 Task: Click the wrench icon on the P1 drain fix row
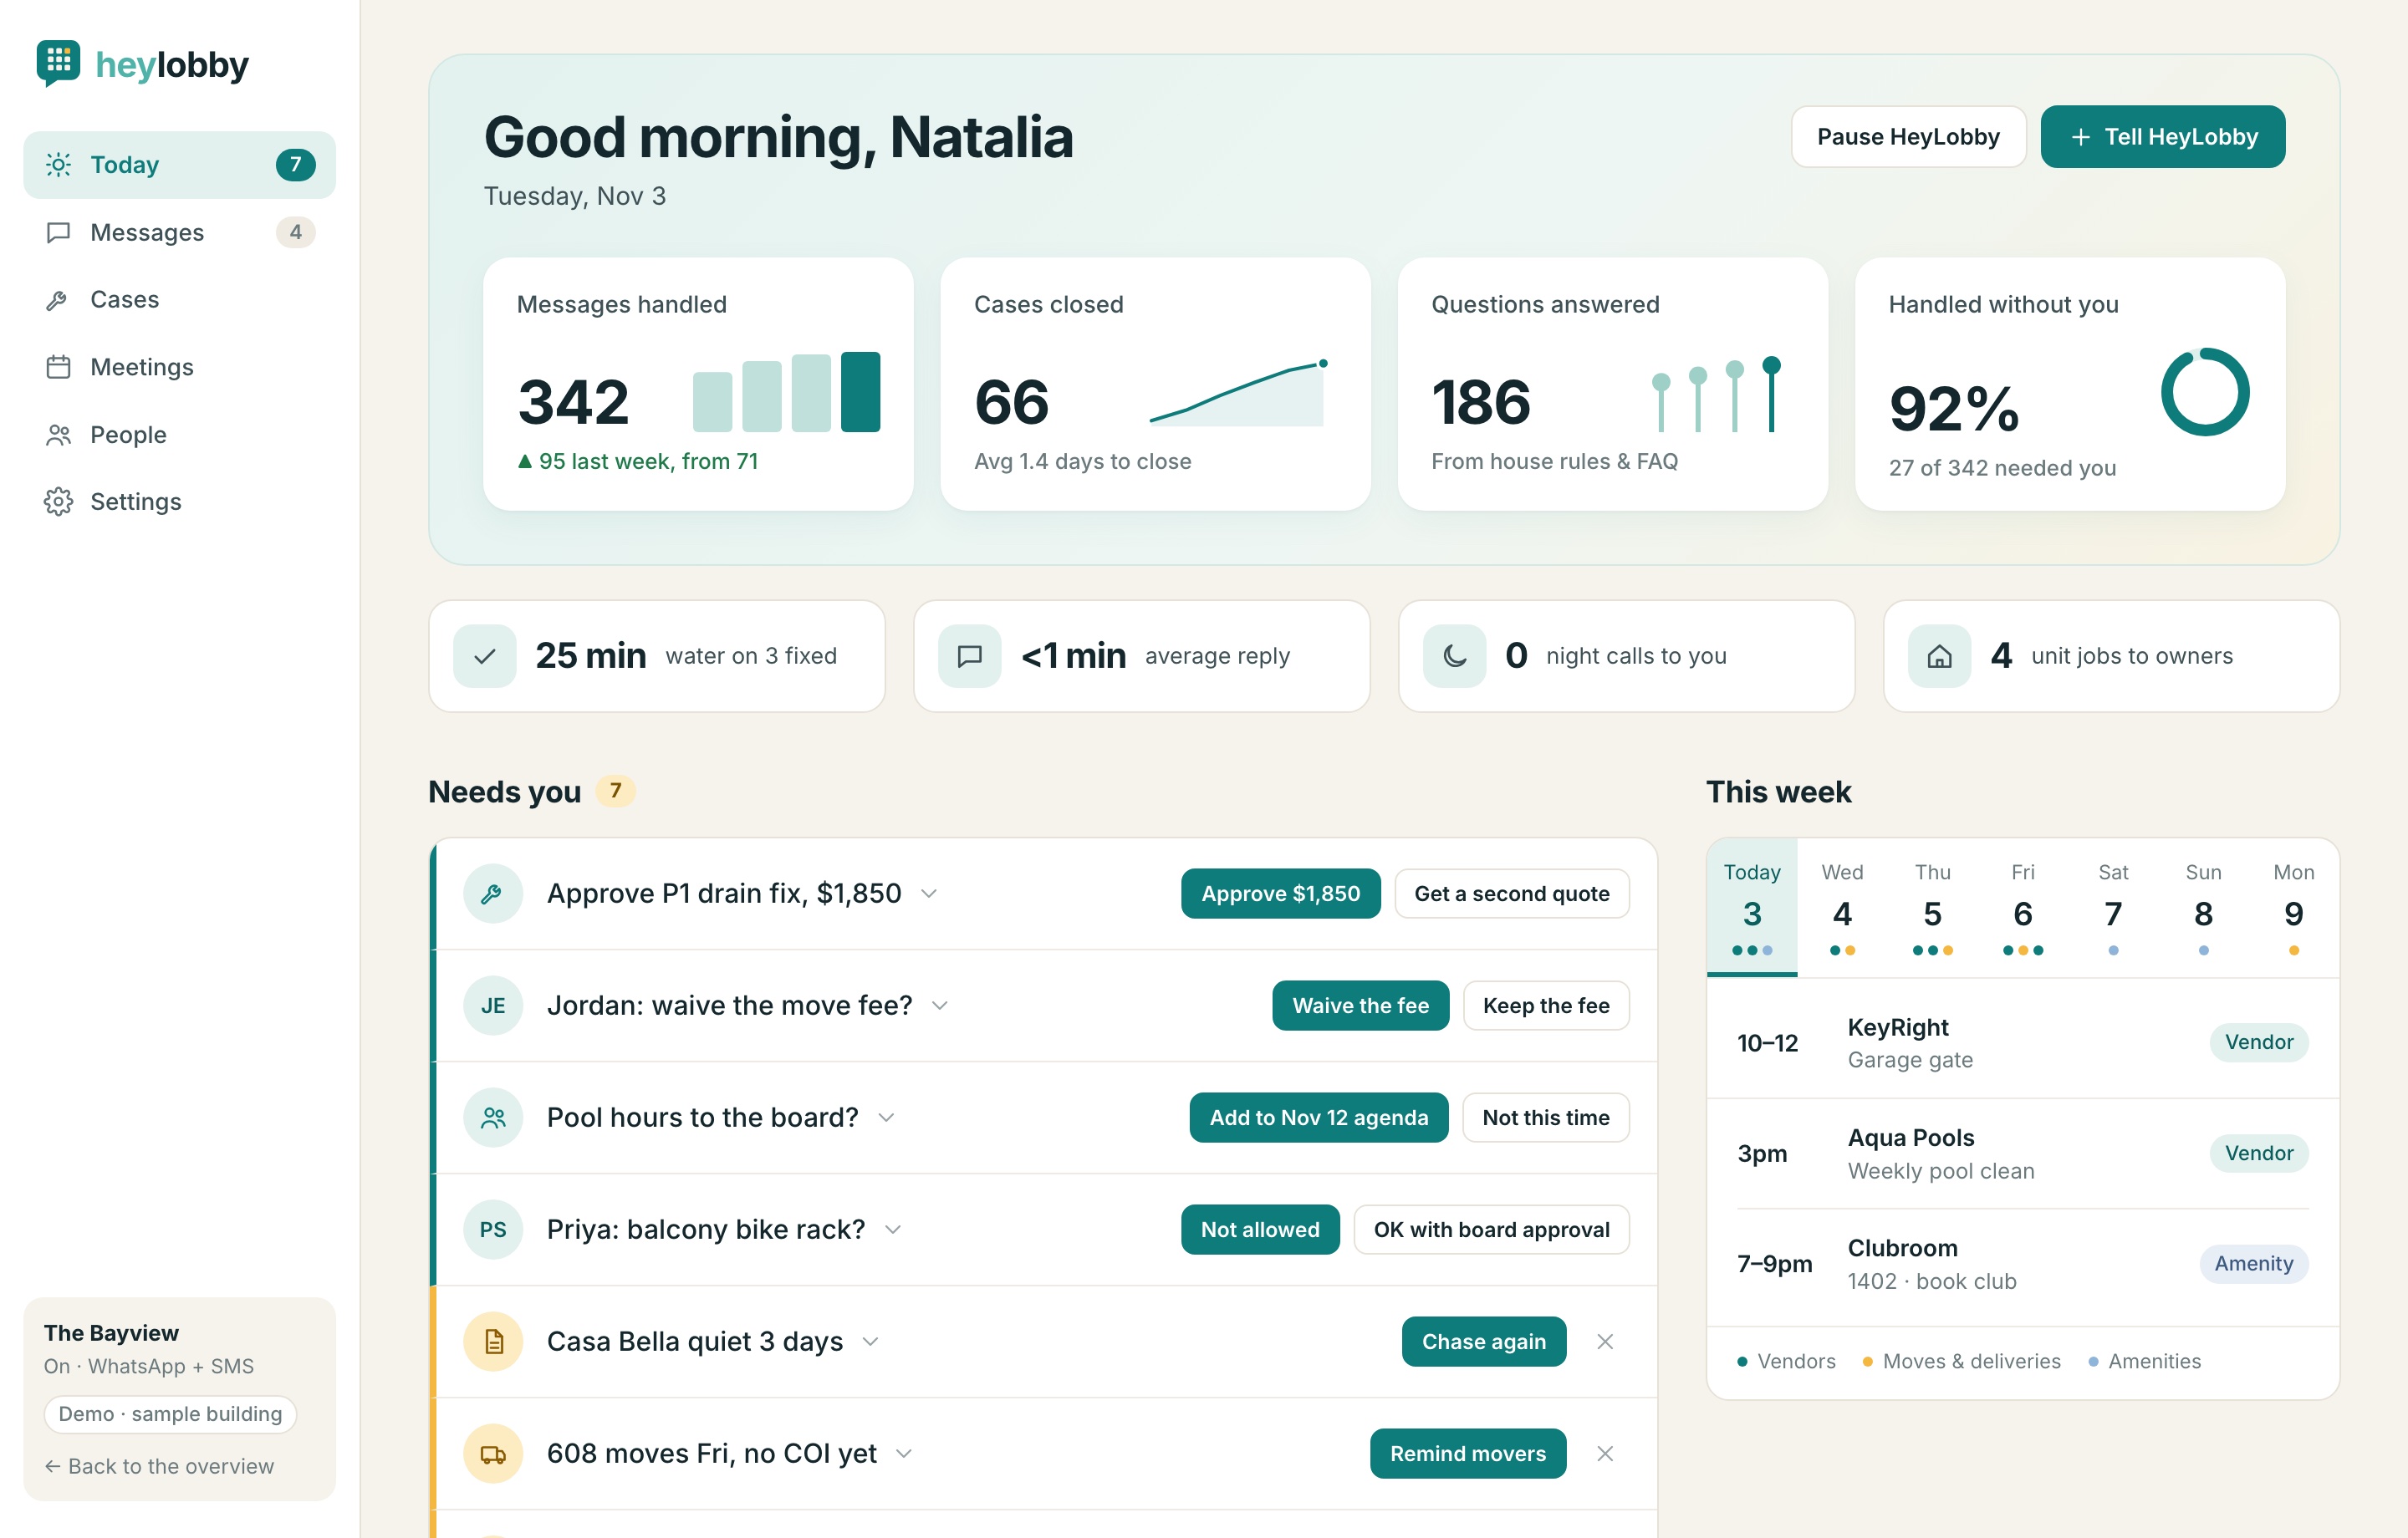(x=493, y=893)
